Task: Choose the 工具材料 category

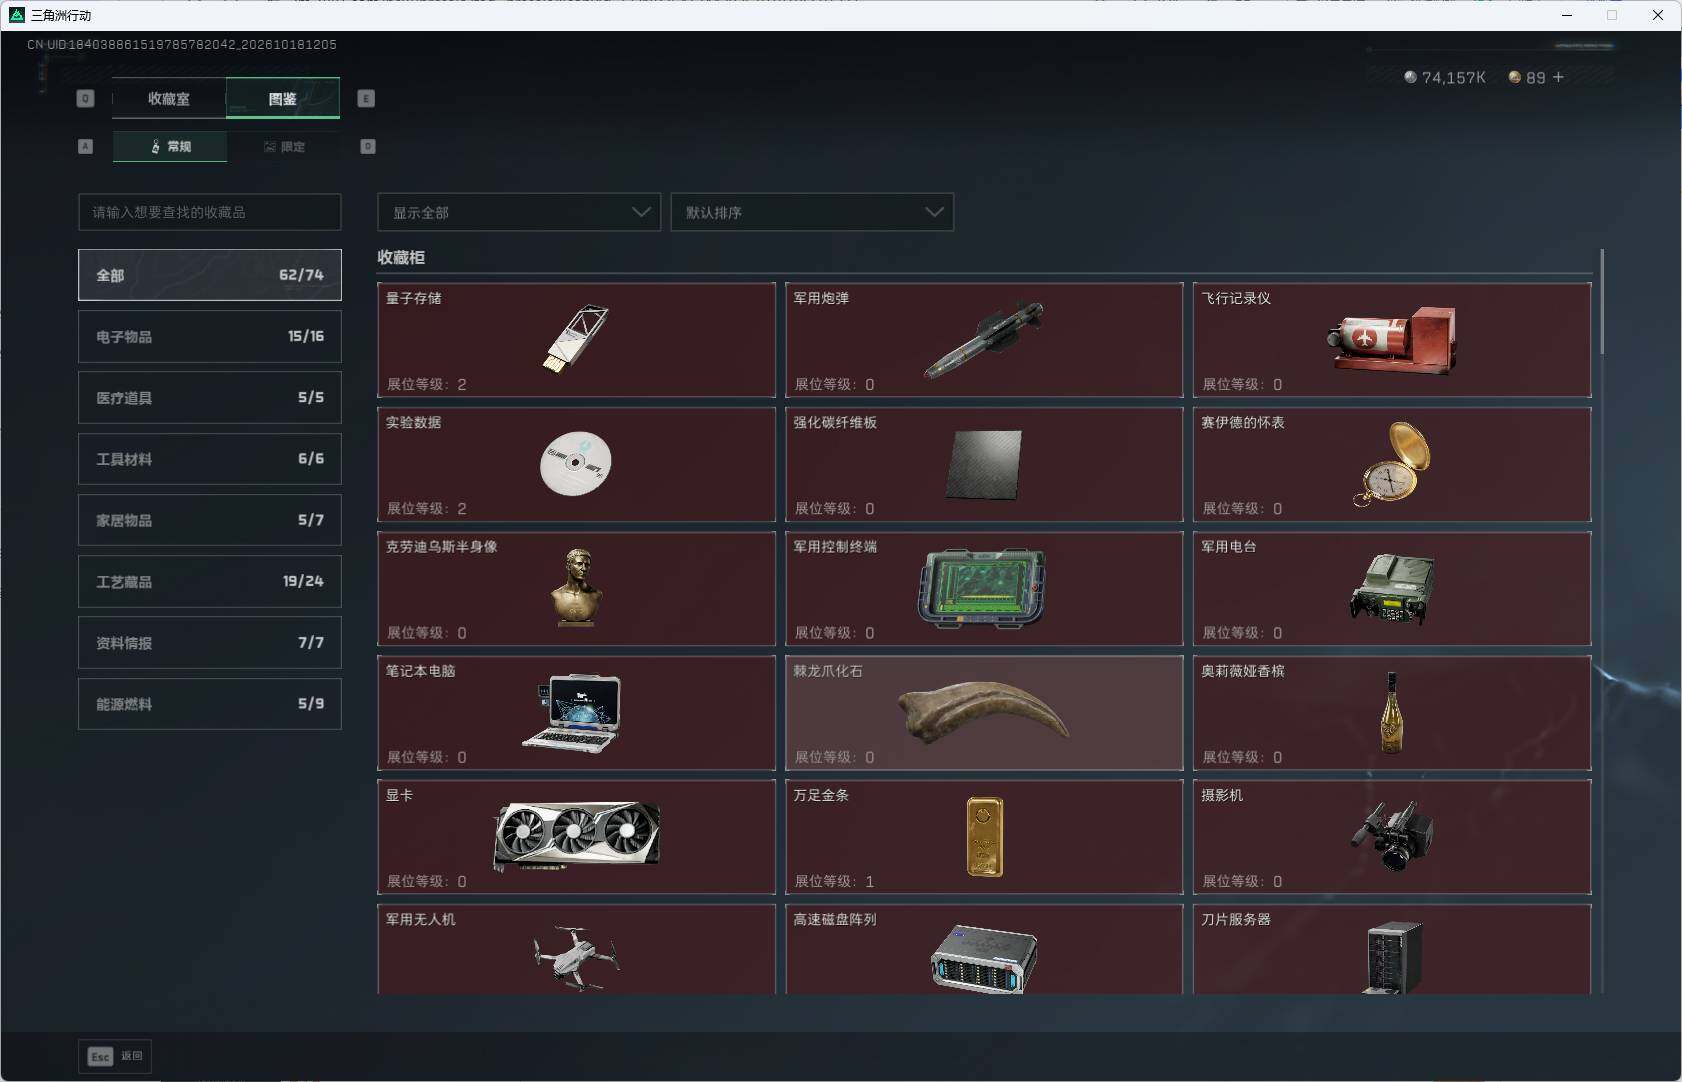Action: 210,459
